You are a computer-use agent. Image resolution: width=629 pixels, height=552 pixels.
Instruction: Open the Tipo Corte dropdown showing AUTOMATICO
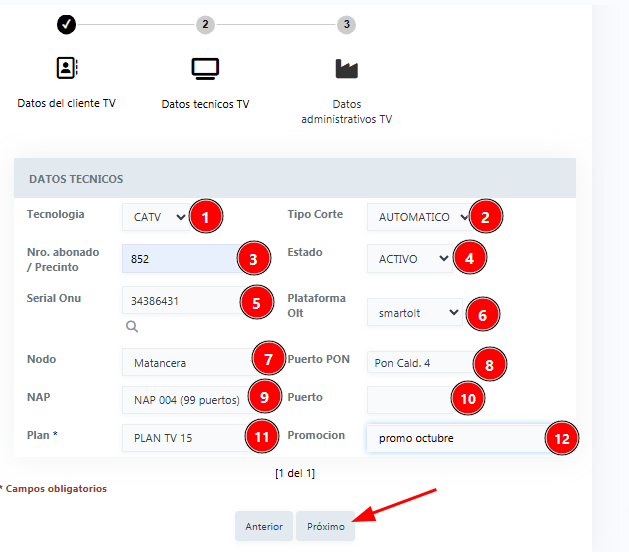pos(417,217)
